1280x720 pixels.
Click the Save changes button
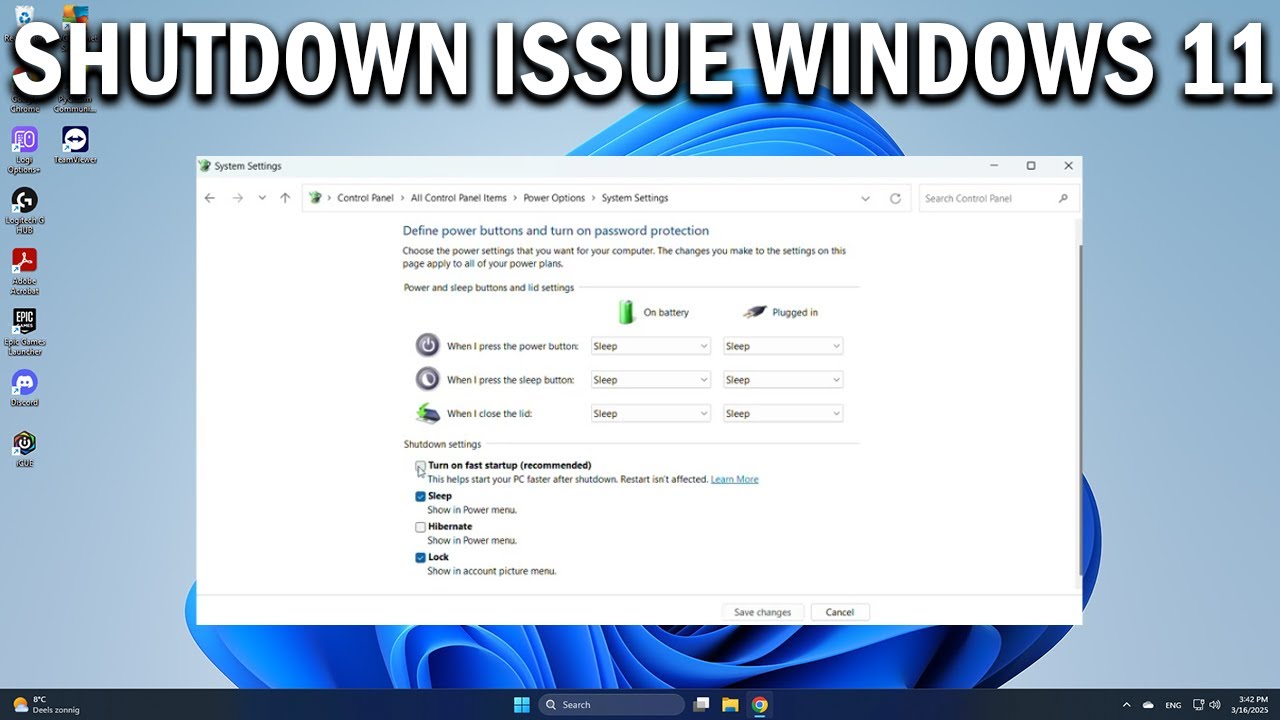[762, 612]
